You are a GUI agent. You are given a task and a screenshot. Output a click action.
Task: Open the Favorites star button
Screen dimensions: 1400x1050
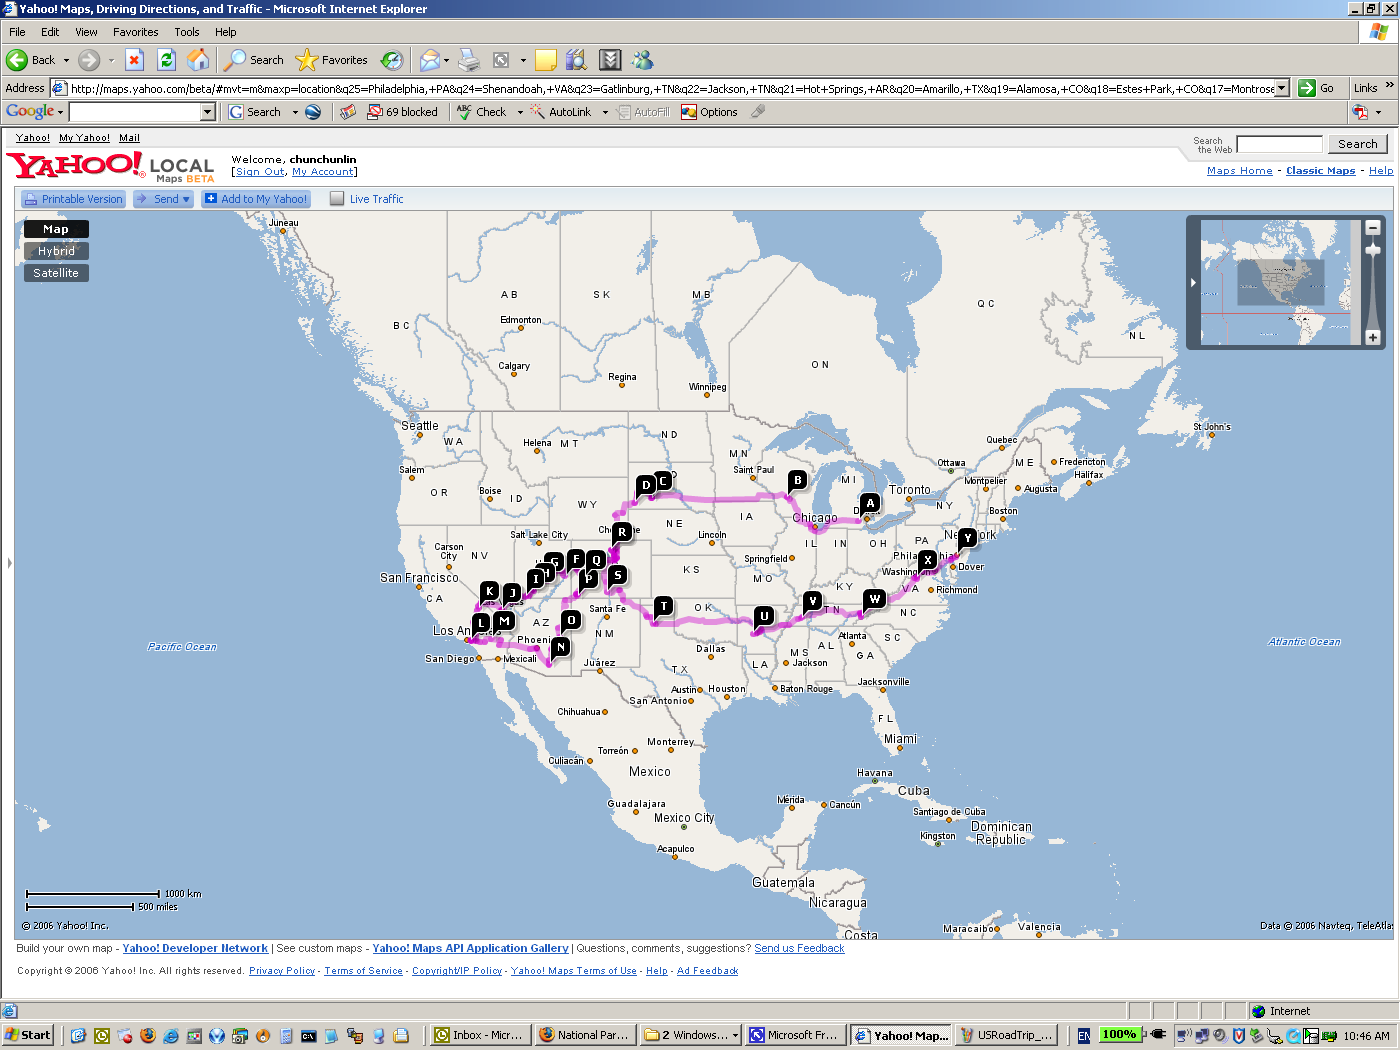pyautogui.click(x=332, y=60)
